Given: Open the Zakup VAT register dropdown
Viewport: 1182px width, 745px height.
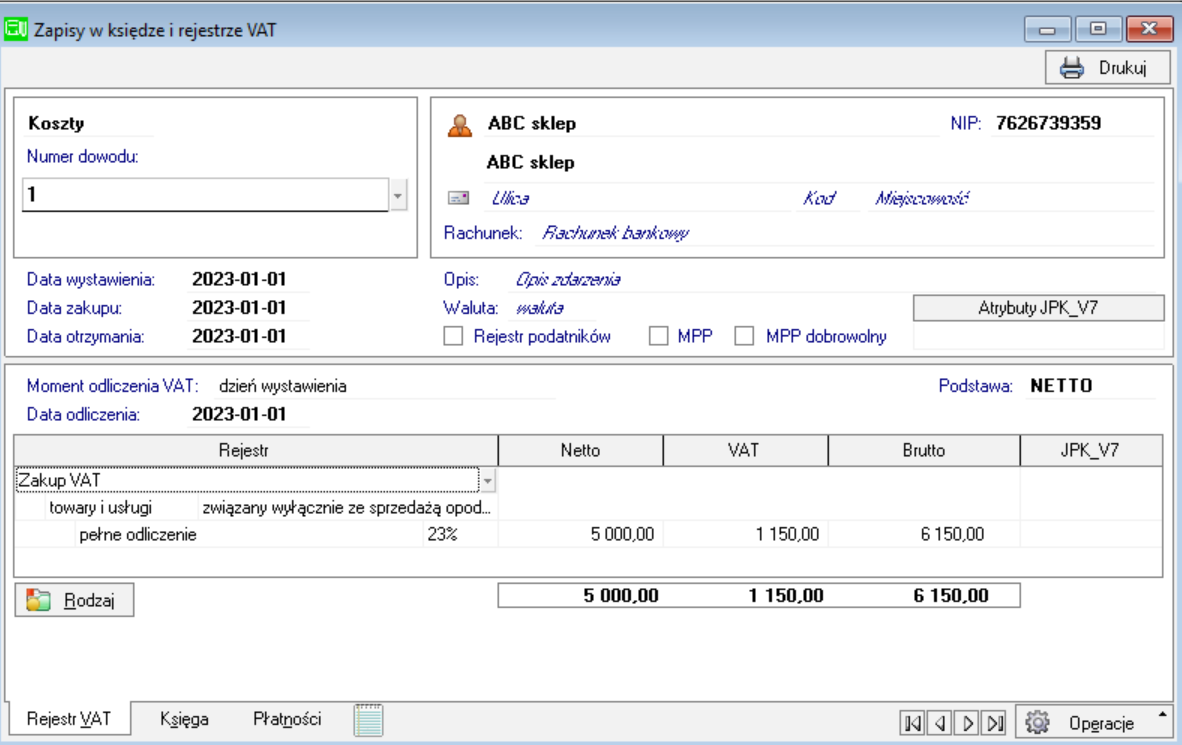Looking at the screenshot, I should (x=488, y=481).
